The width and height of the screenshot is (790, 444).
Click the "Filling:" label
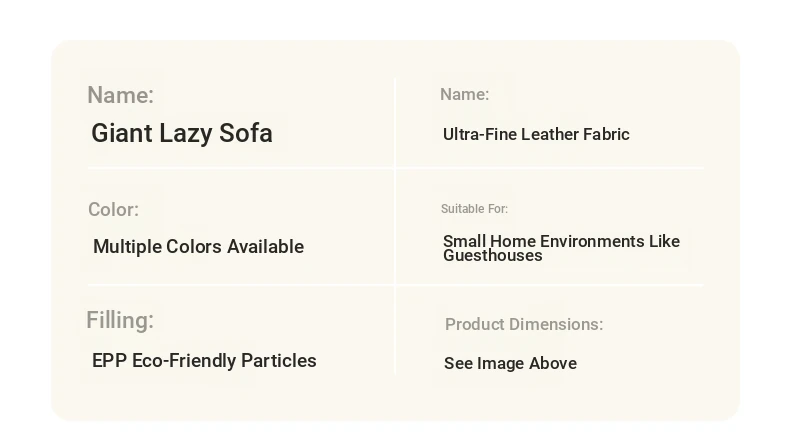point(120,320)
